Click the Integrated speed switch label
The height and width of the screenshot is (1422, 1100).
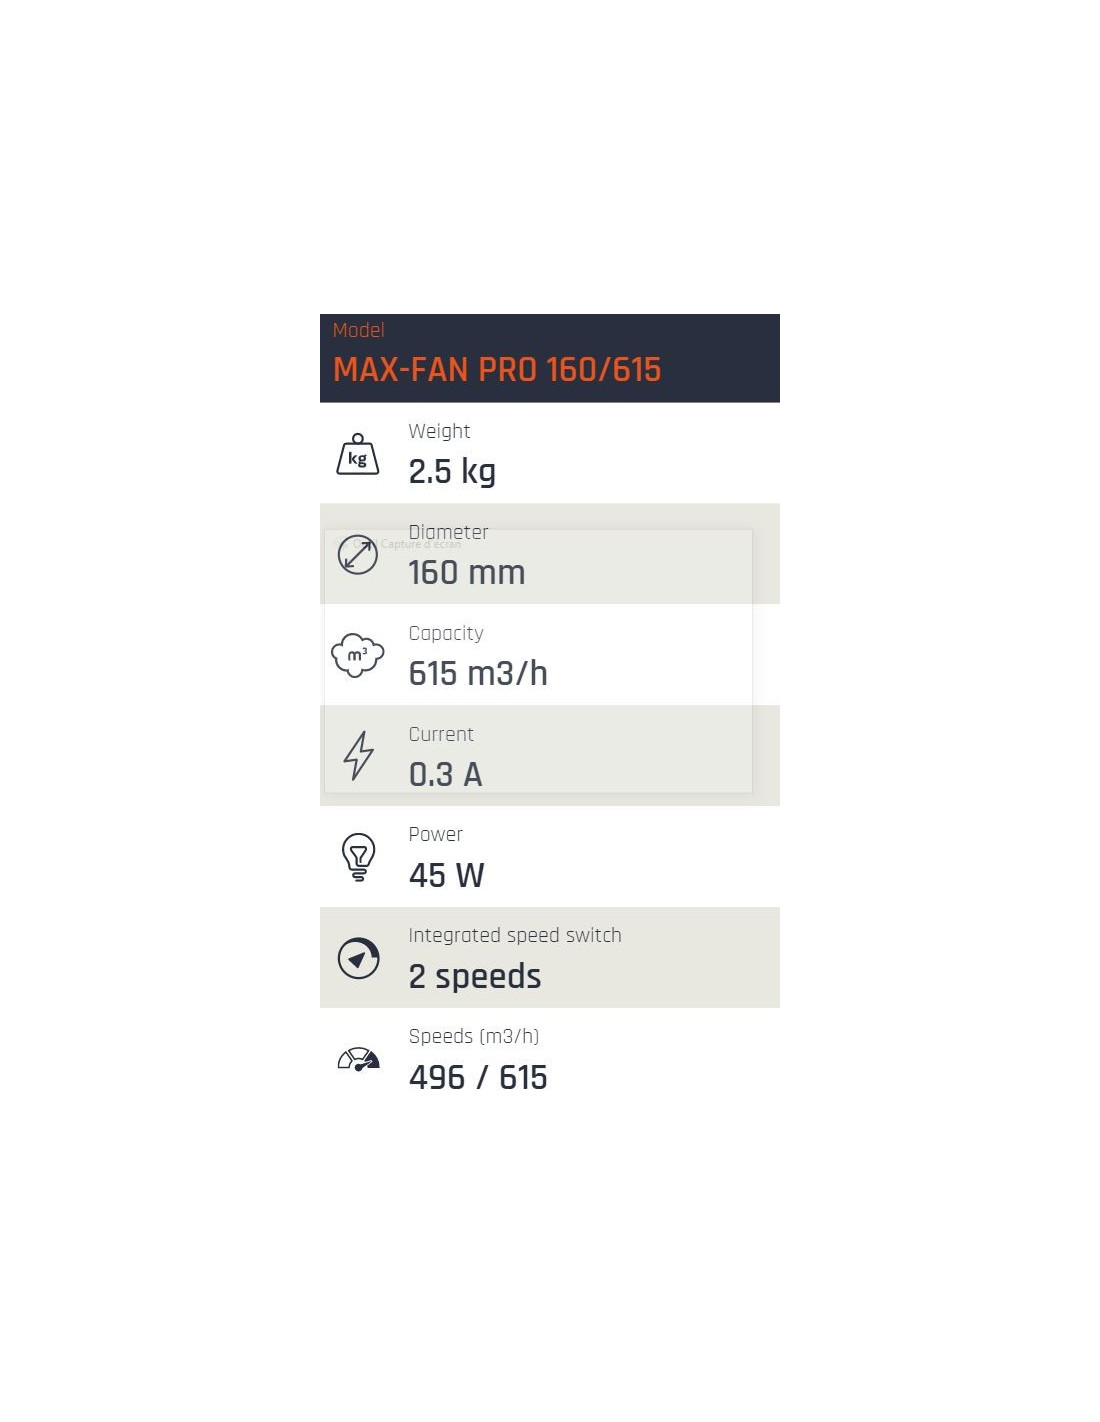pyautogui.click(x=515, y=936)
